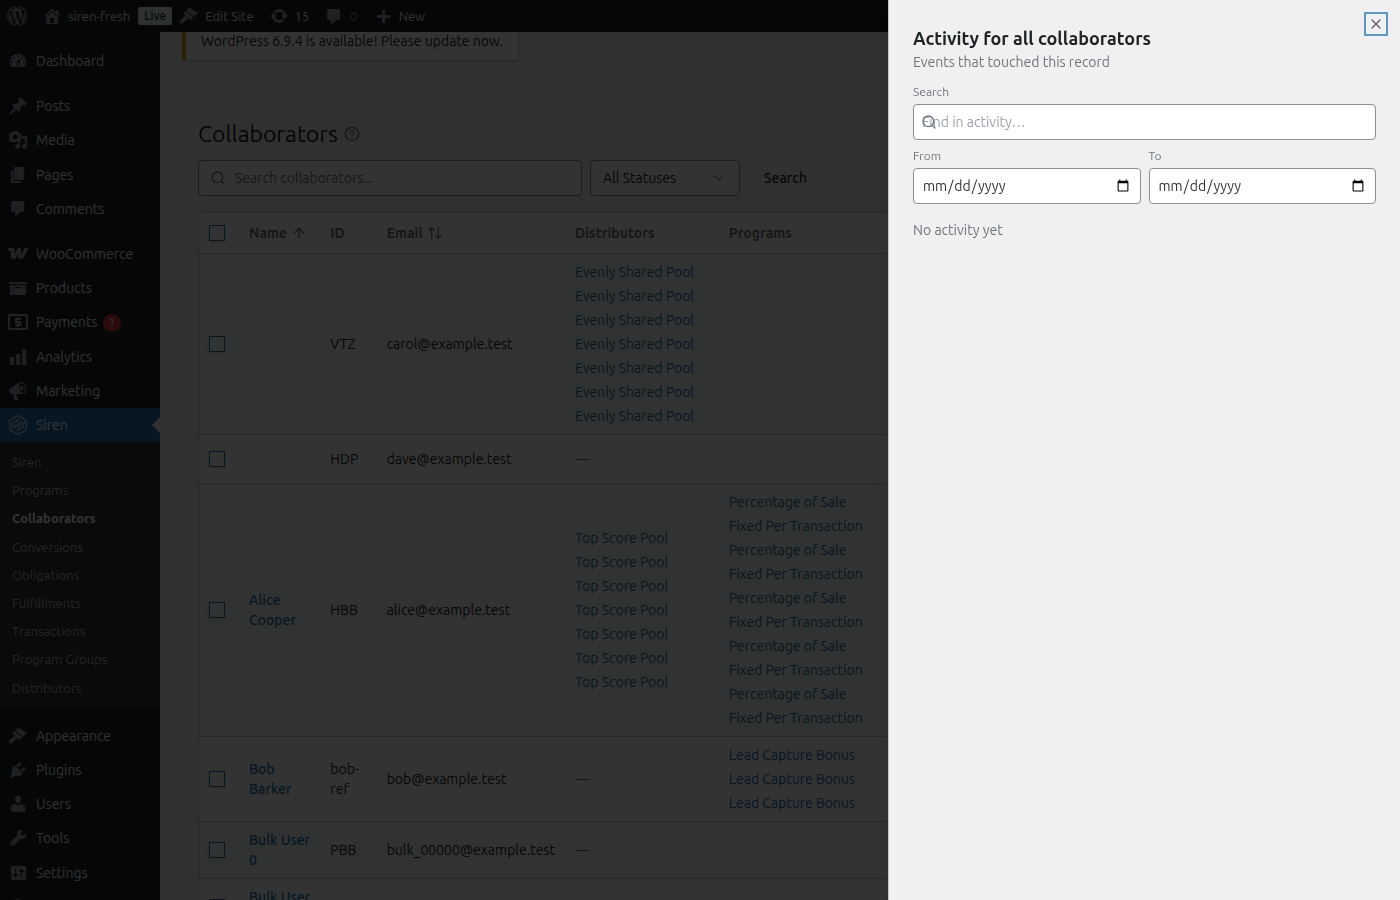Viewport: 1400px width, 900px height.
Task: Click the help icon beside Collaborators heading
Action: 352,134
